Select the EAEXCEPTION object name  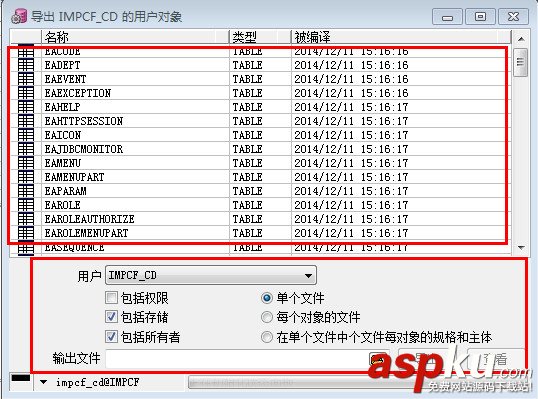(x=78, y=93)
